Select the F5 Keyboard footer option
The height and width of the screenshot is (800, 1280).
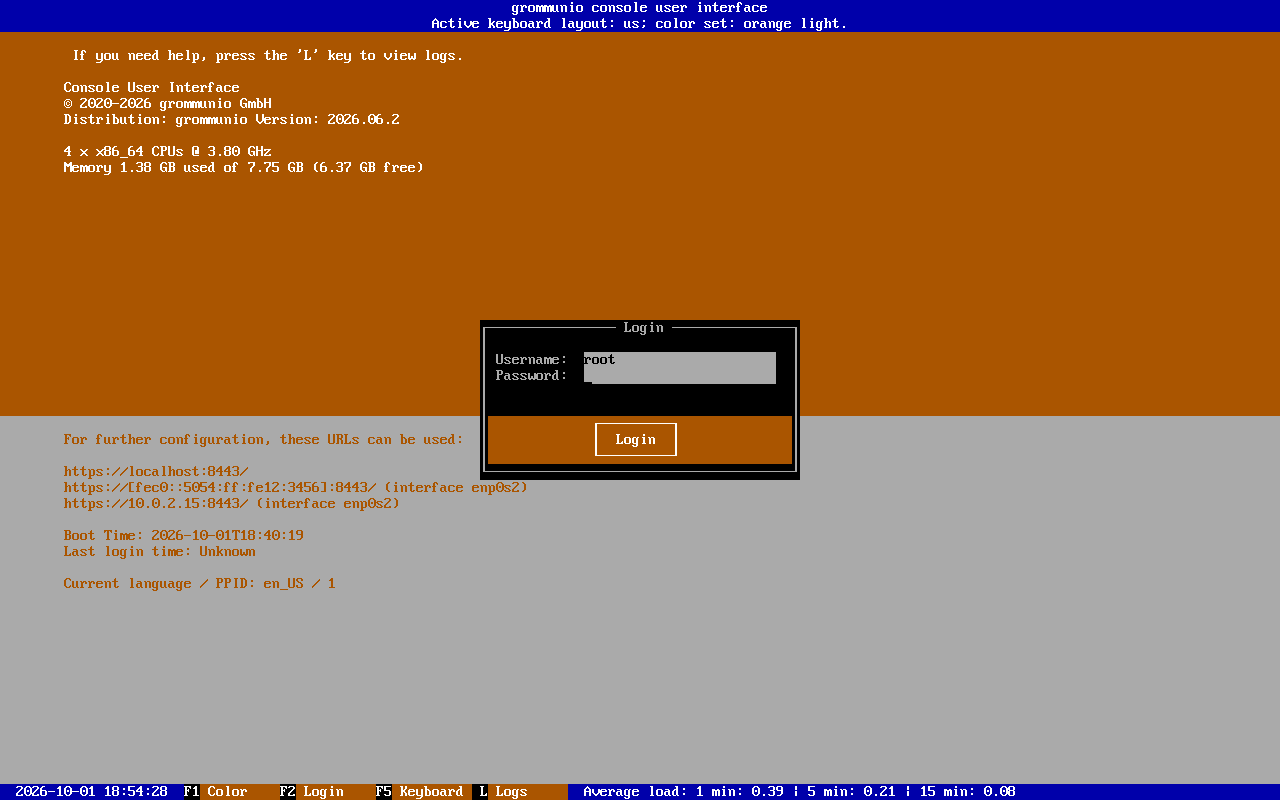click(x=420, y=792)
